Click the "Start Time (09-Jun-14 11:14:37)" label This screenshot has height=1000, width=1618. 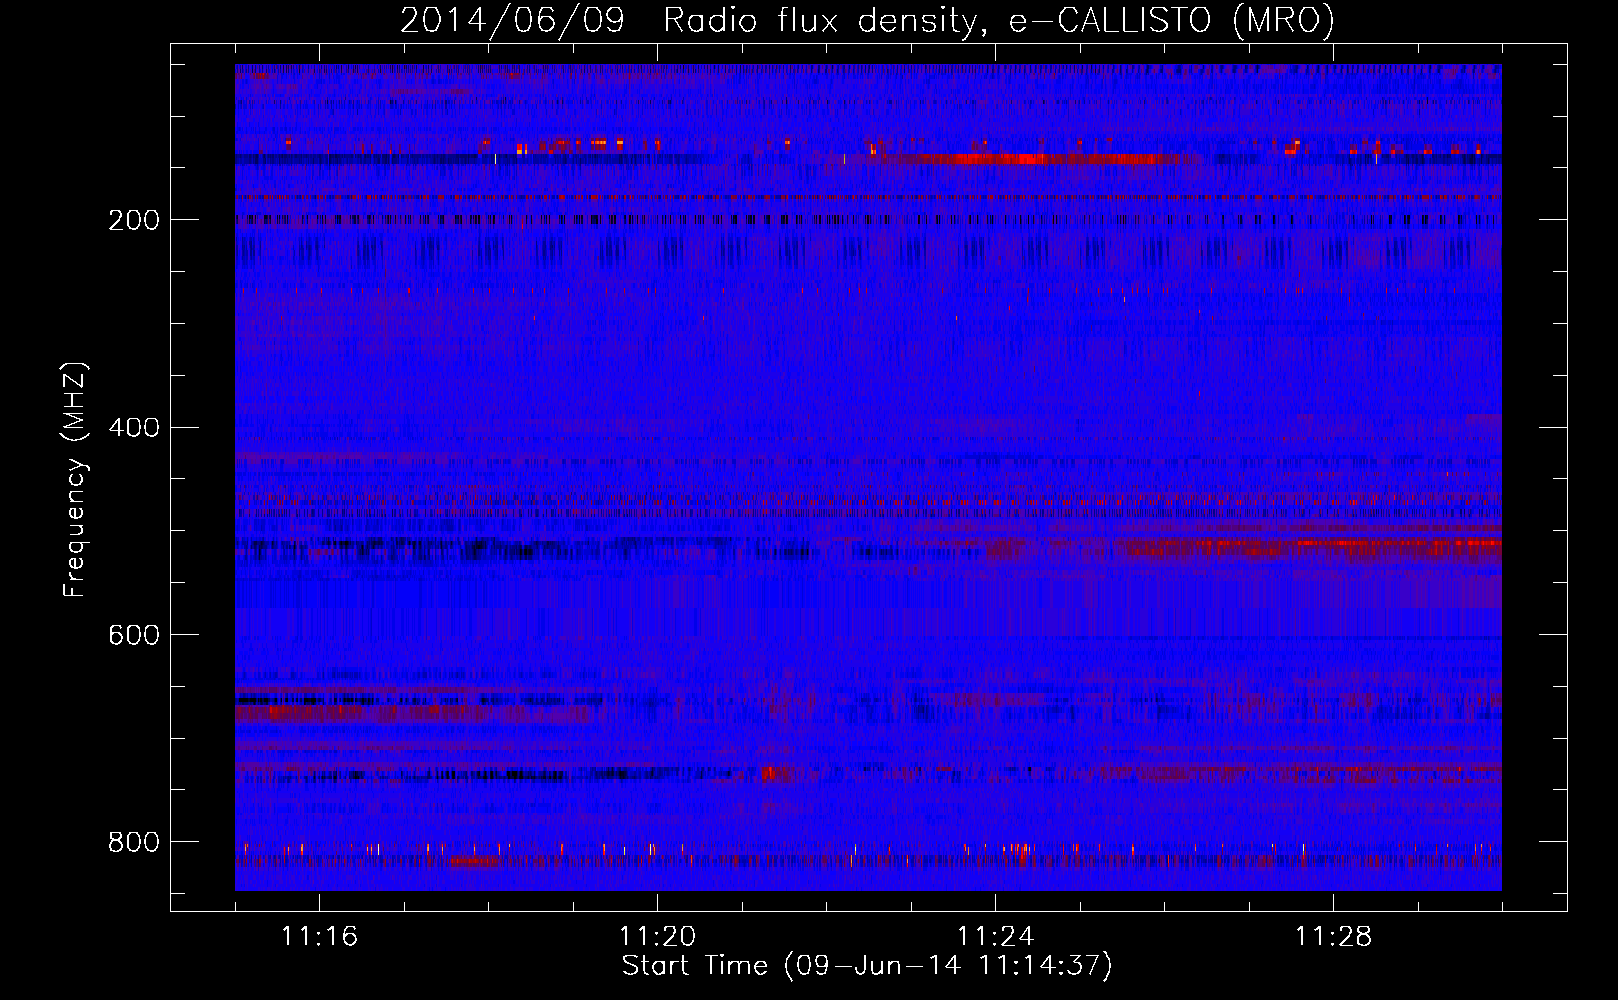point(867,966)
